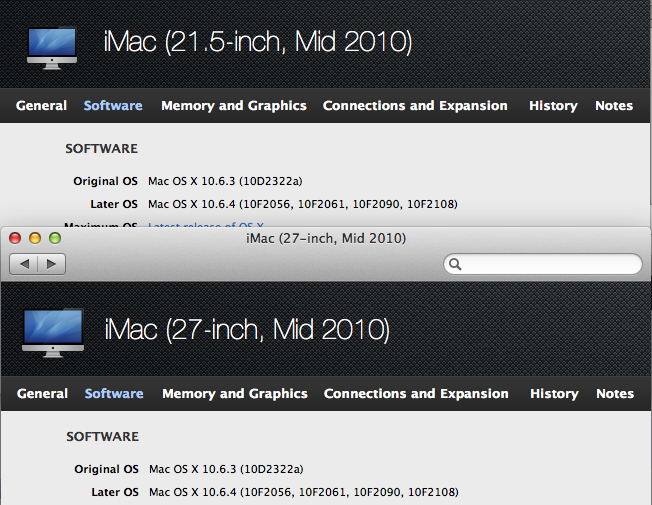Image resolution: width=652 pixels, height=505 pixels.
Task: Click the large heading iMac (21.5-inch, Mid 2010)
Action: pos(257,42)
